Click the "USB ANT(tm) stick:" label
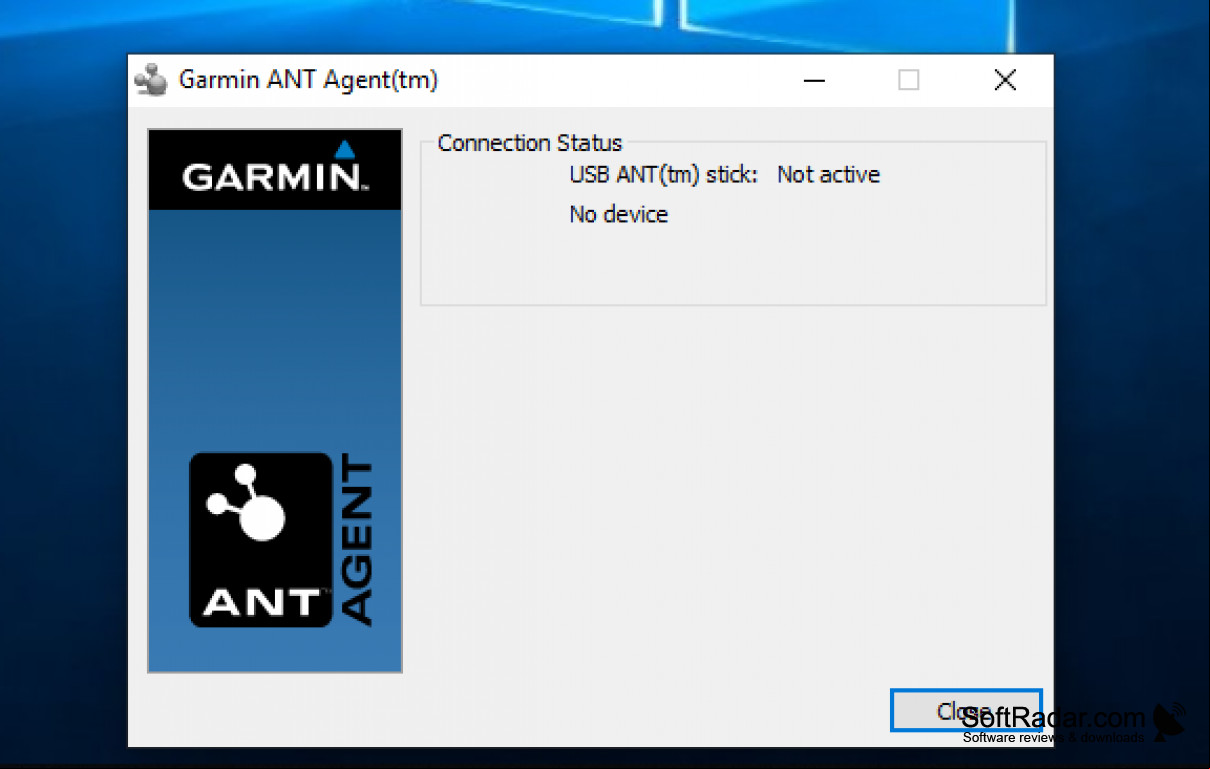 [663, 175]
